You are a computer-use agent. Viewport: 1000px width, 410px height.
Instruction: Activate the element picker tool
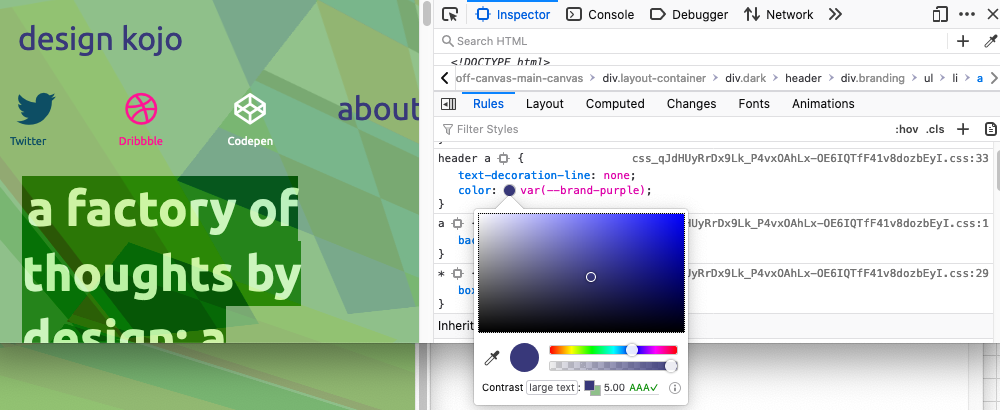(450, 14)
